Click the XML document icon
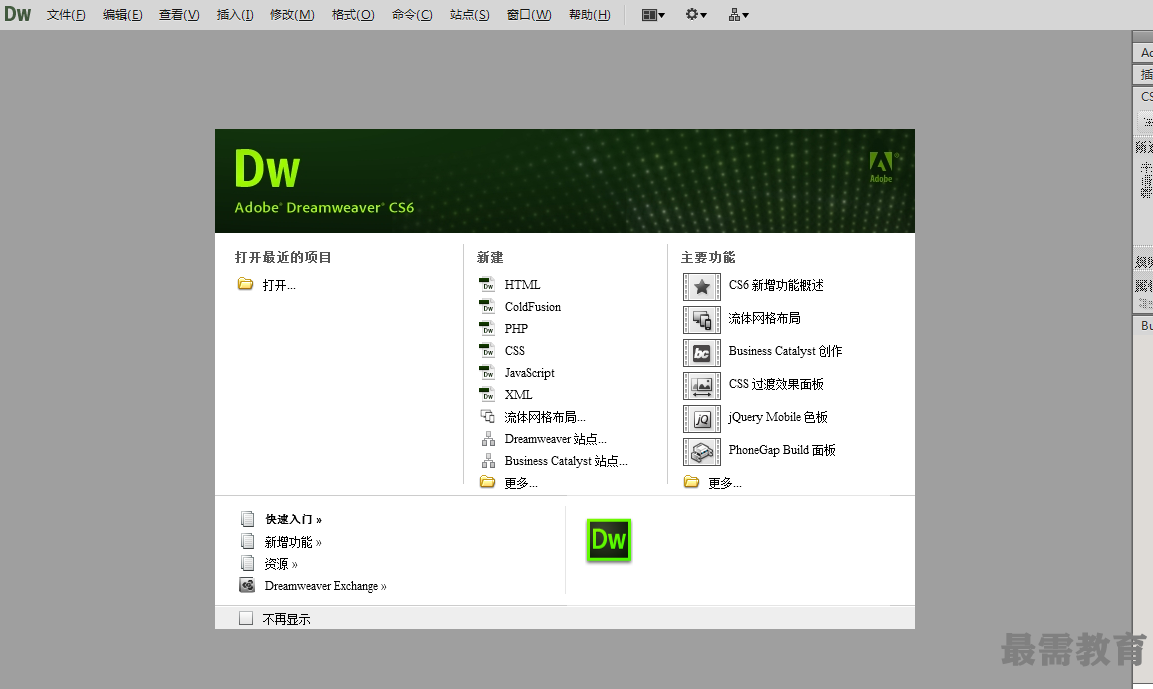Screen dimensions: 1153x689 click(x=487, y=395)
